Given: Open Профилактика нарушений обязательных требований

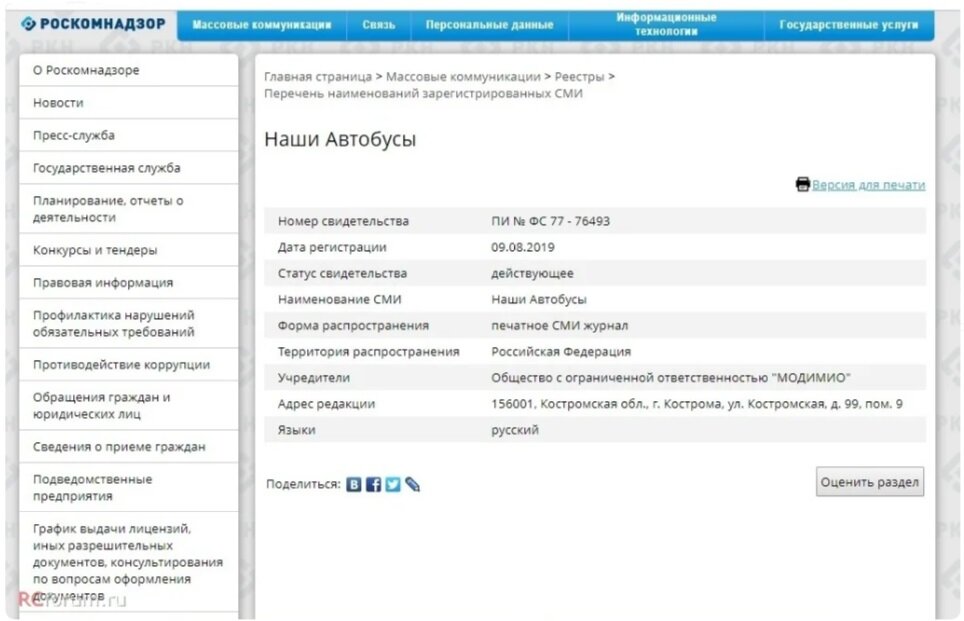Looking at the screenshot, I should 128,323.
